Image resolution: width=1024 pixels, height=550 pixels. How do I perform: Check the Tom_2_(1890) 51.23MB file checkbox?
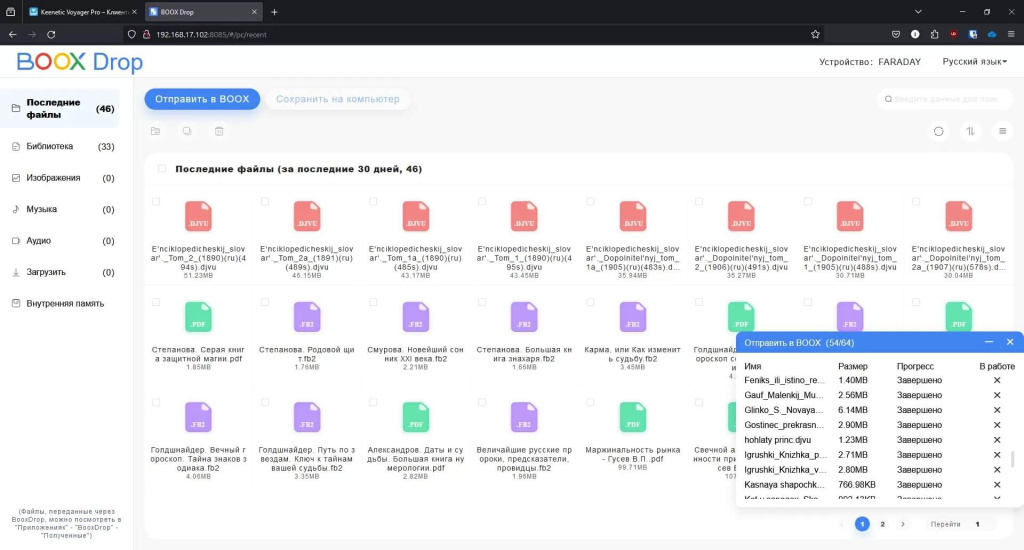click(156, 202)
